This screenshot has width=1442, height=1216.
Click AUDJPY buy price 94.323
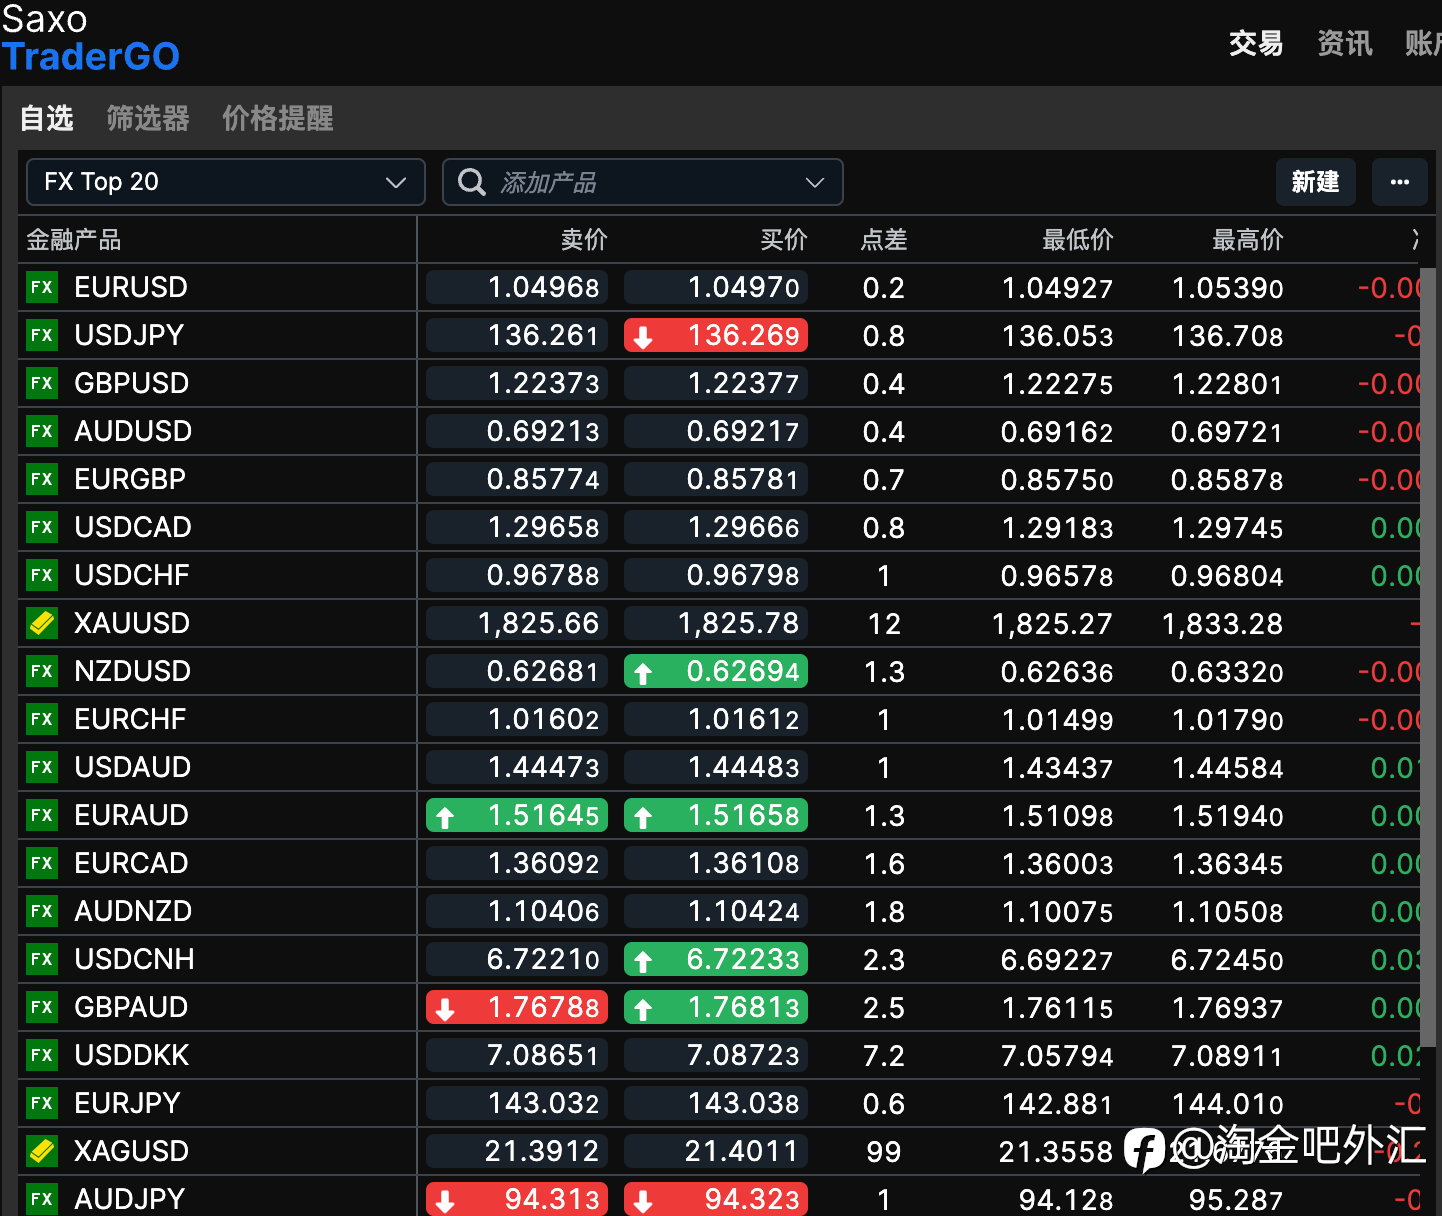click(716, 1199)
